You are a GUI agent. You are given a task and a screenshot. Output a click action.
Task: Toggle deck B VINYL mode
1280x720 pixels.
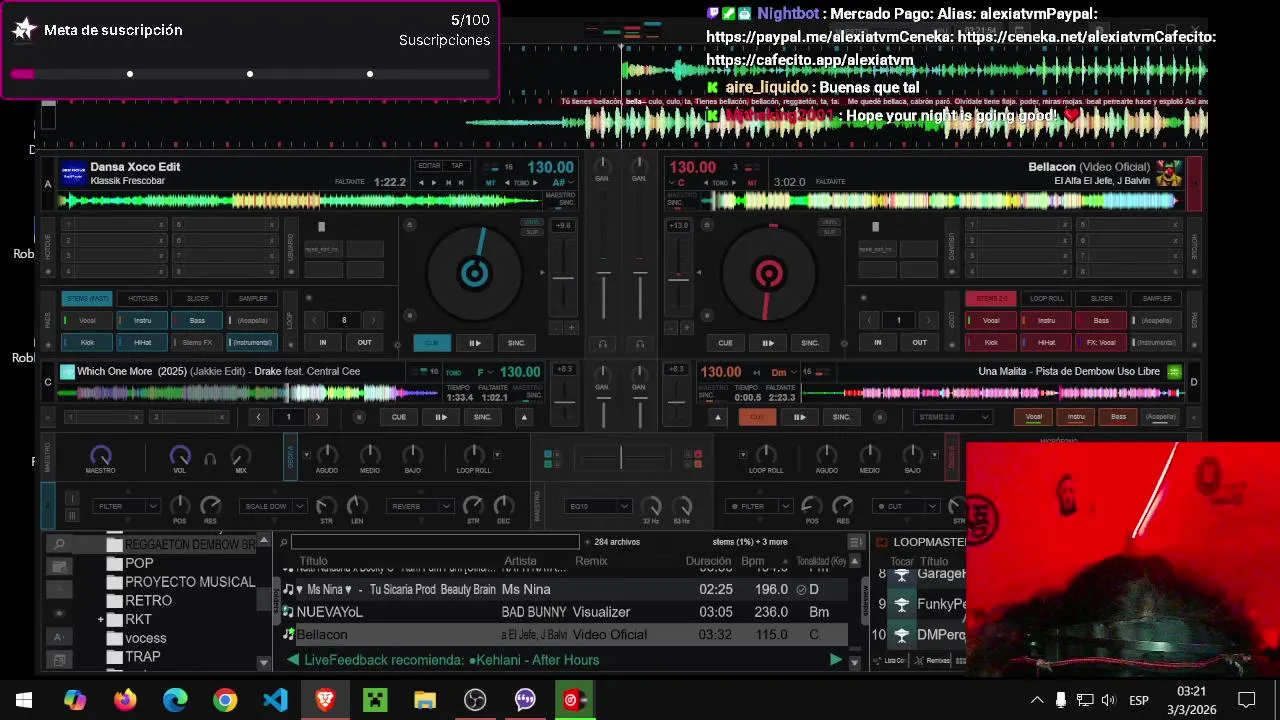pos(829,222)
